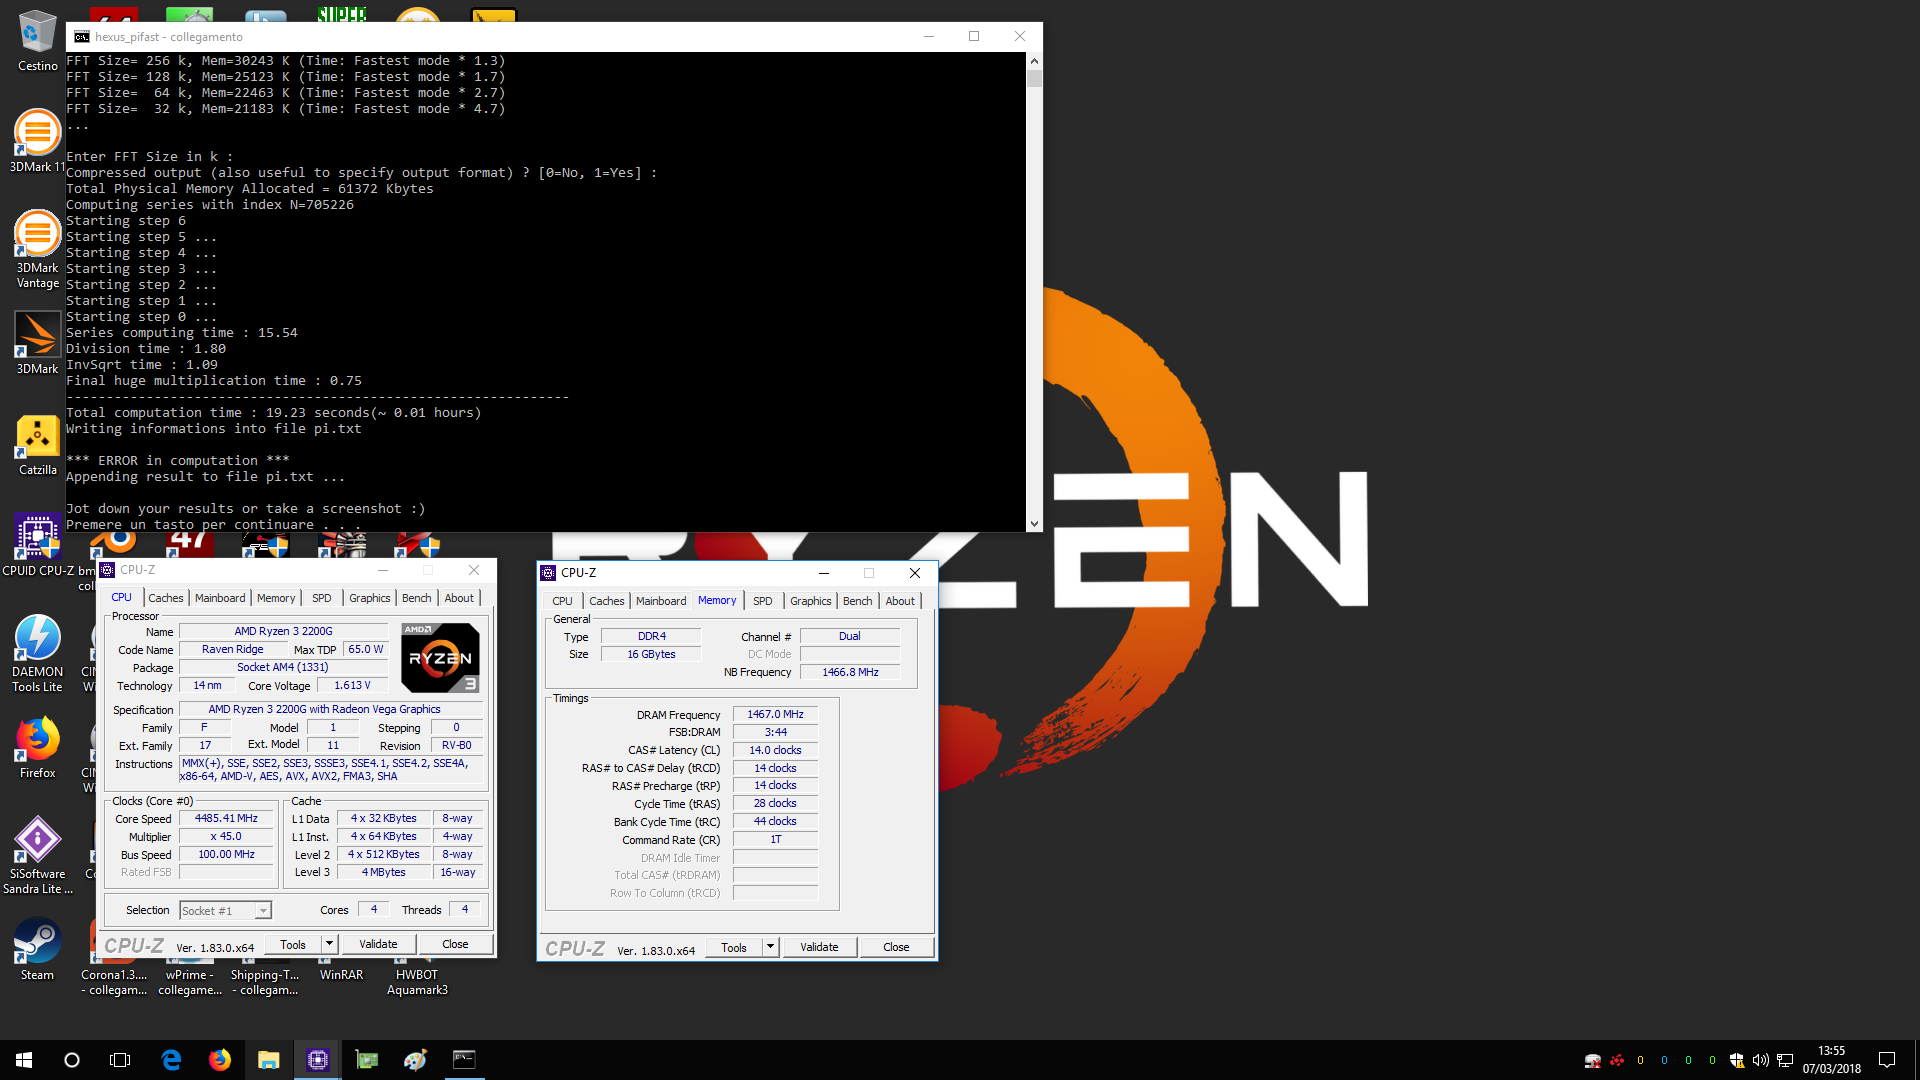This screenshot has height=1080, width=1920.
Task: Click the Ryzen 3 processor logo in CPU-Z
Action: point(440,657)
